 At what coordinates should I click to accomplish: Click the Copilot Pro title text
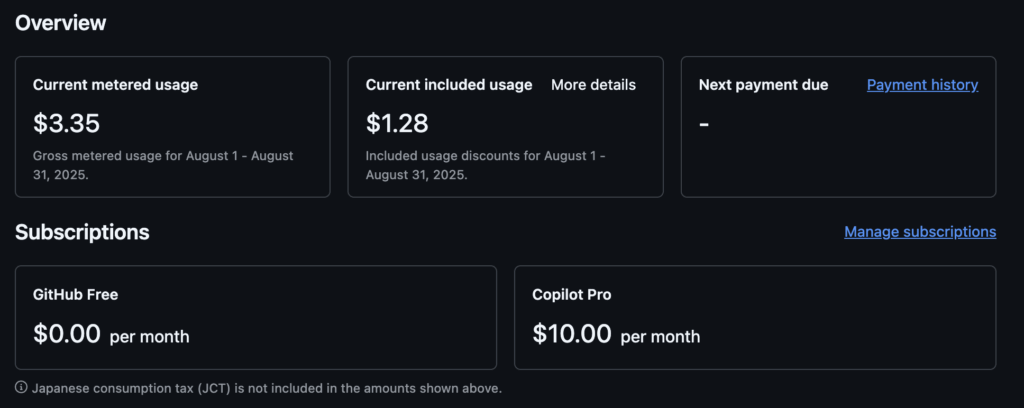tap(571, 295)
